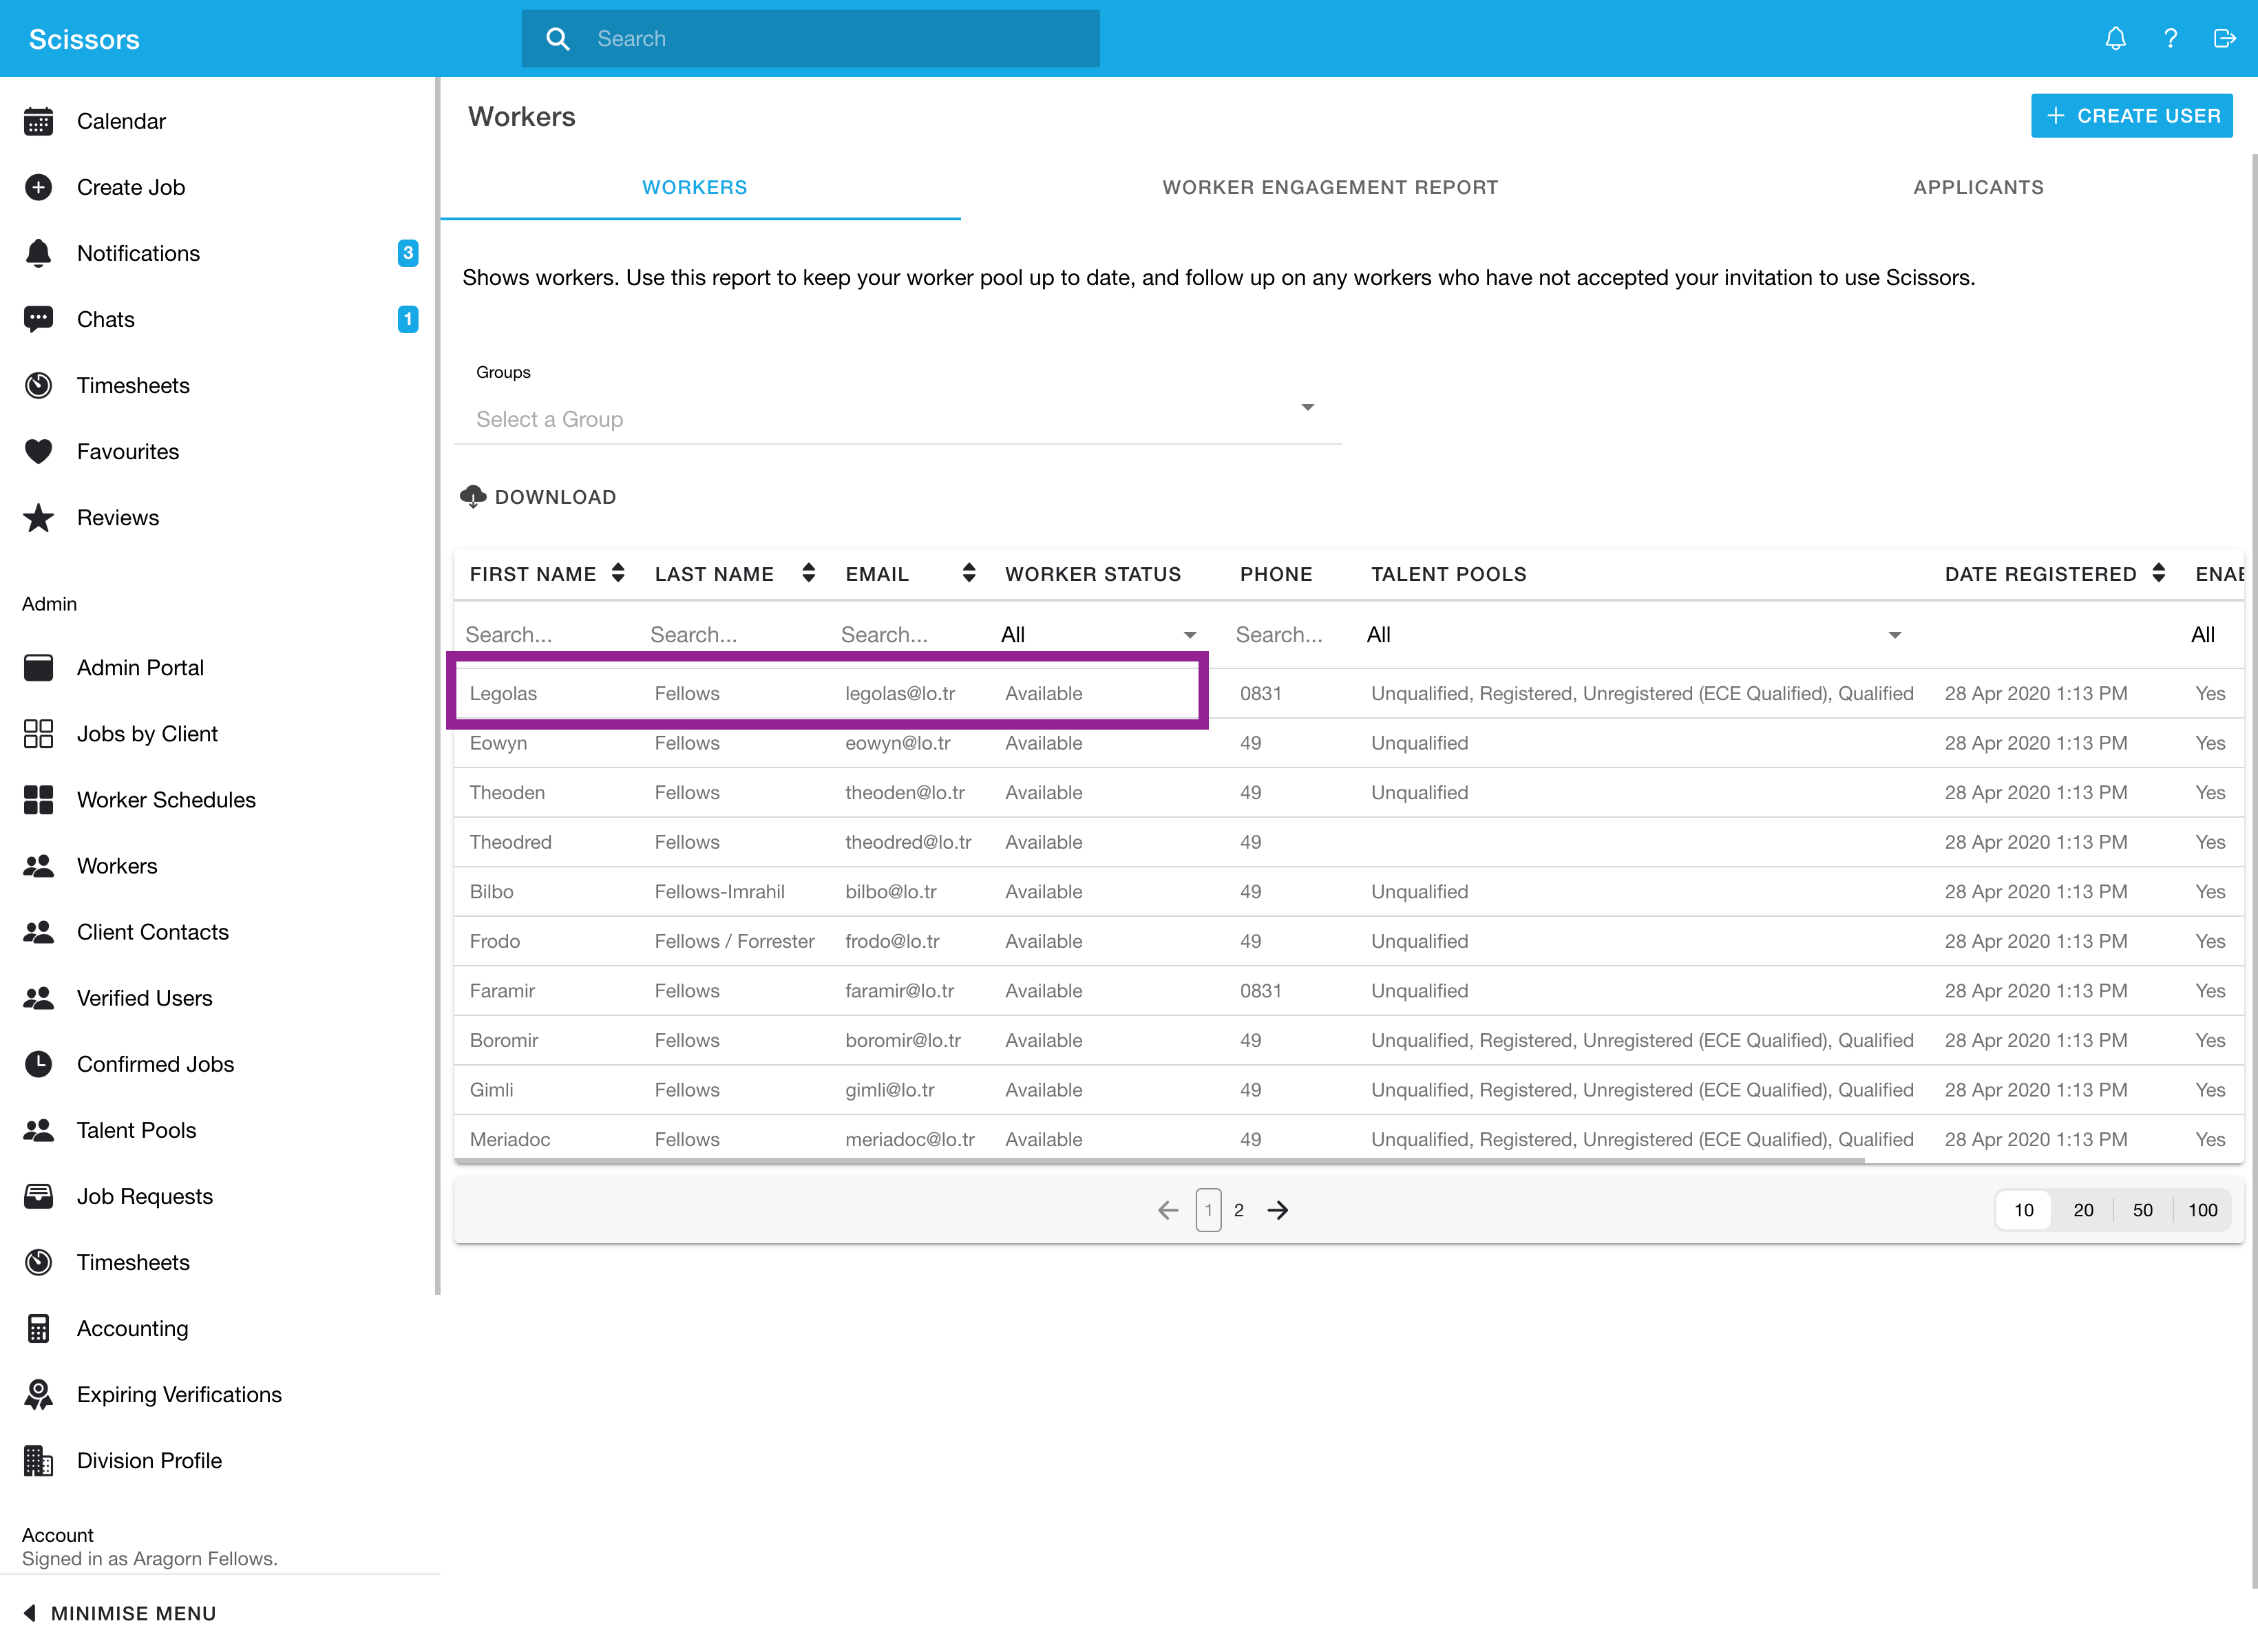Open the help question mark icon
The image size is (2258, 1652).
pyautogui.click(x=2170, y=39)
